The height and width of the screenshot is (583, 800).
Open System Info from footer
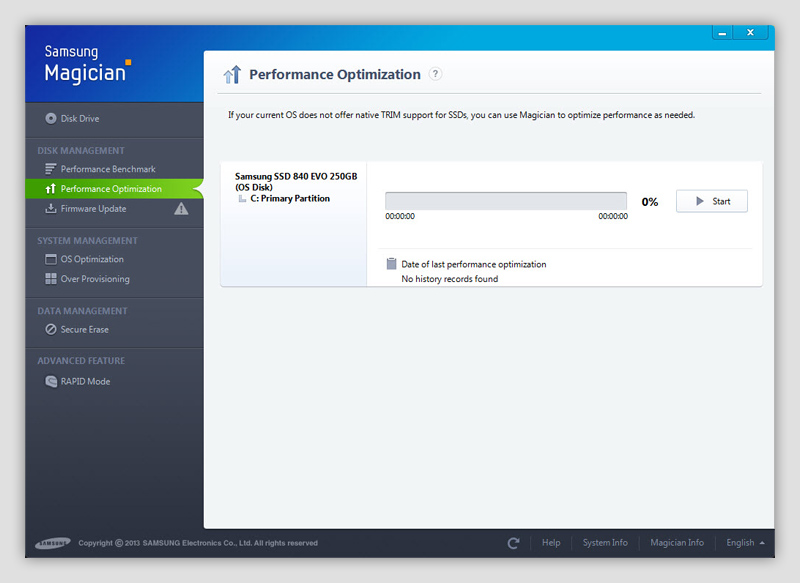(x=605, y=543)
